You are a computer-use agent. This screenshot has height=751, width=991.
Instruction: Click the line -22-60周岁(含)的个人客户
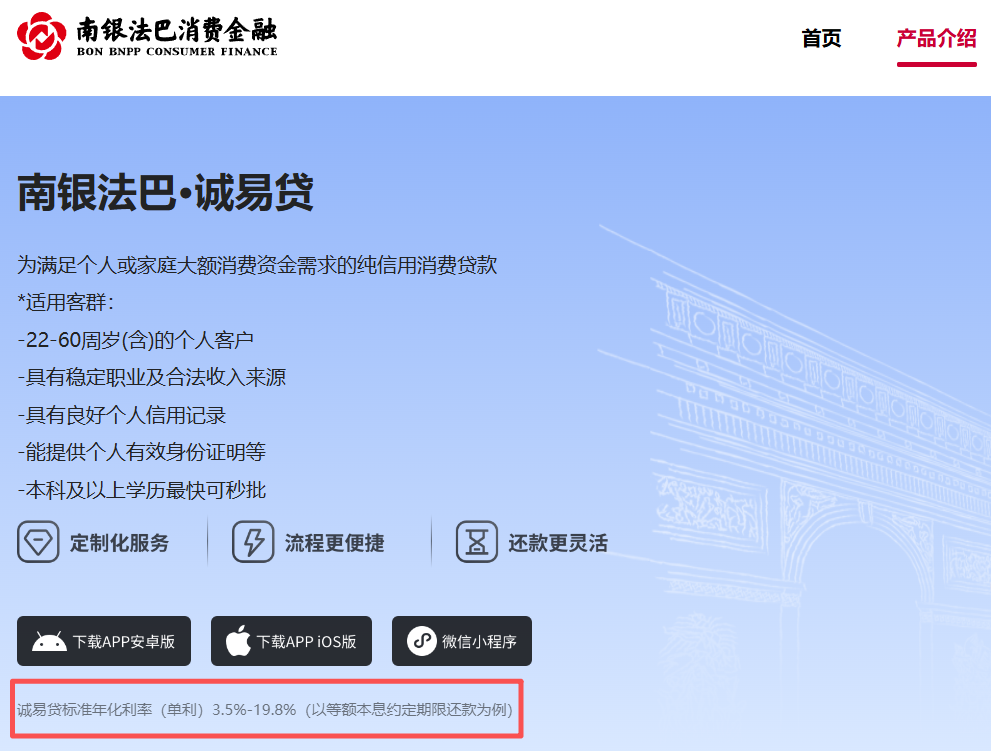pyautogui.click(x=135, y=340)
